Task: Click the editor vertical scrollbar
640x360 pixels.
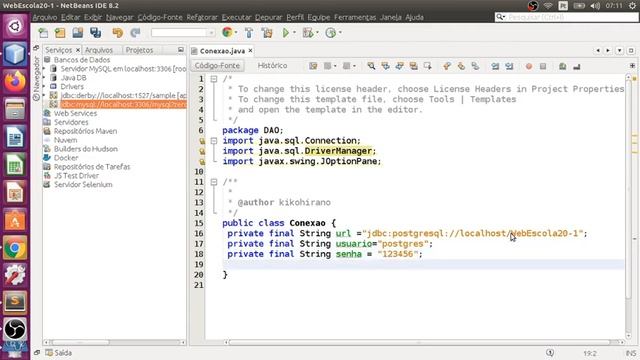Action: coord(628,204)
